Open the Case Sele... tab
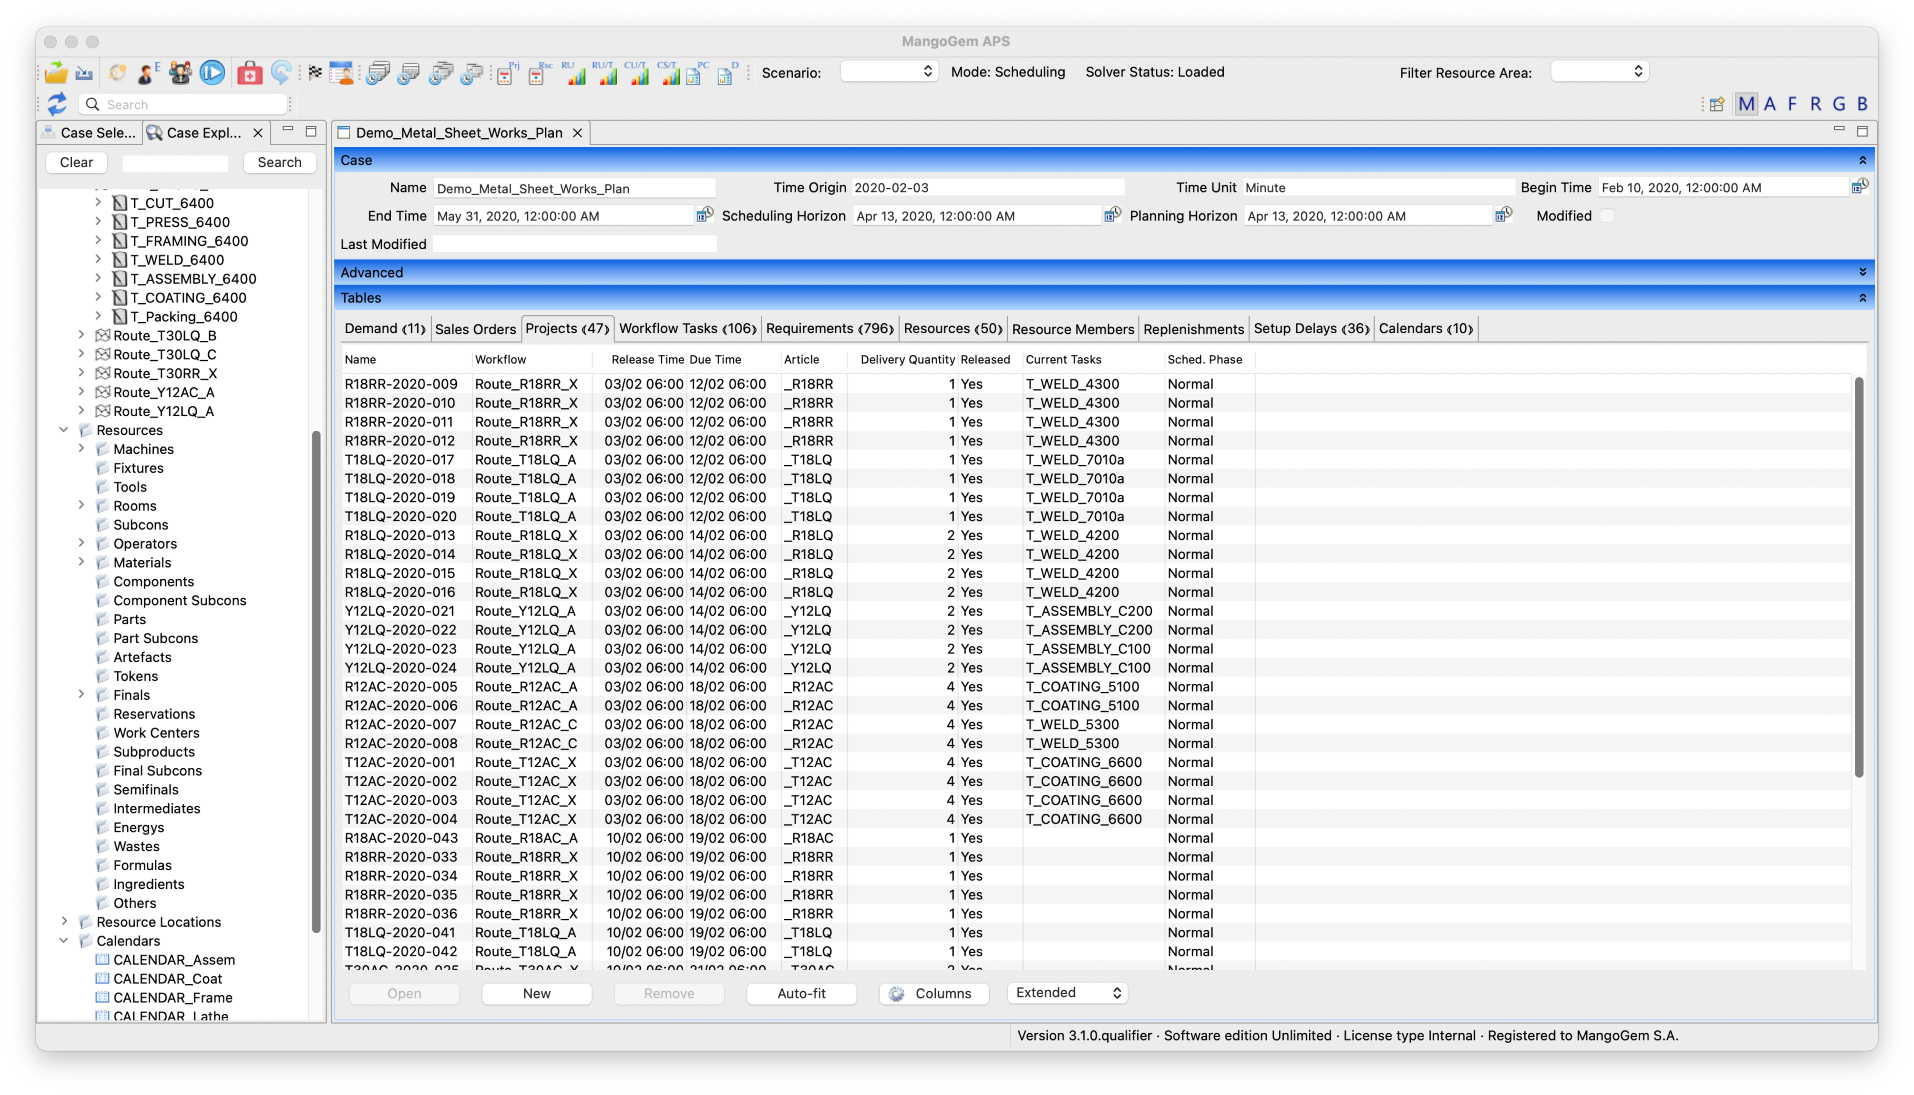 click(91, 133)
